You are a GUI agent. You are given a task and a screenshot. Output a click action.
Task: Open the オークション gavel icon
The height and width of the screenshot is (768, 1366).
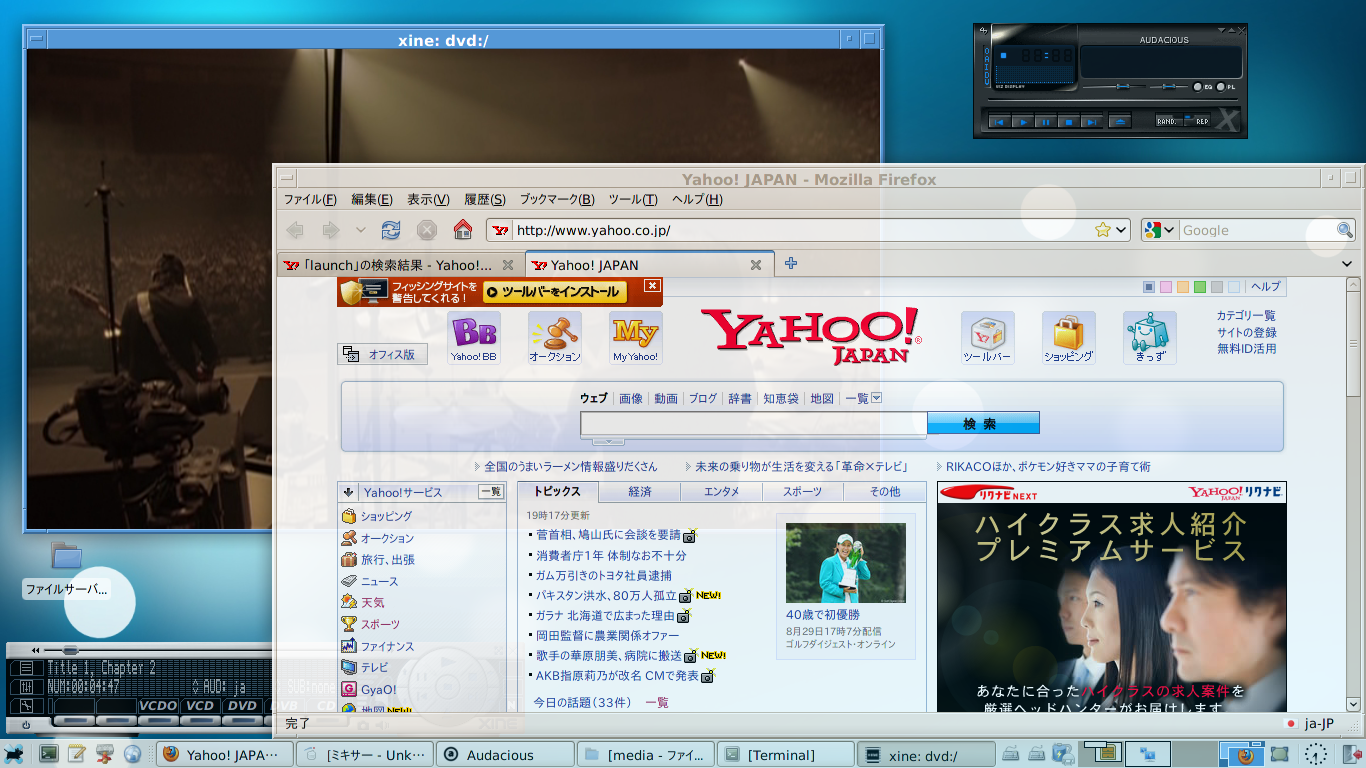tap(554, 338)
